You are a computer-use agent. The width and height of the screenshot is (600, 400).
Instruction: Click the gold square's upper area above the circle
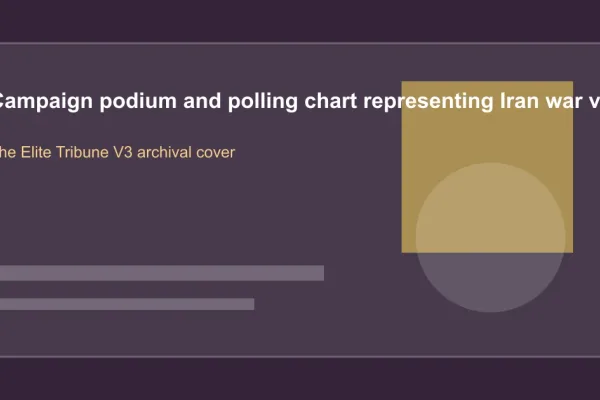click(x=487, y=134)
